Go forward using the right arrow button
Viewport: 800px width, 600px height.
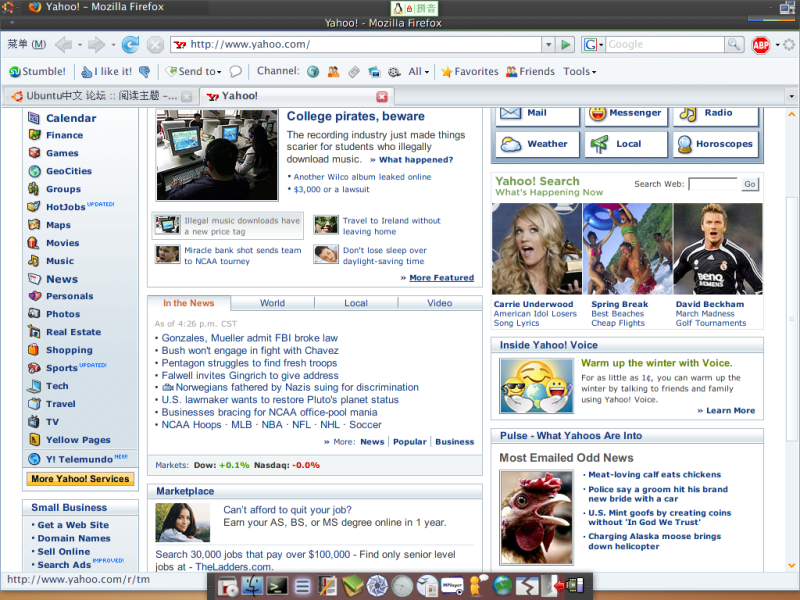pyautogui.click(x=96, y=45)
